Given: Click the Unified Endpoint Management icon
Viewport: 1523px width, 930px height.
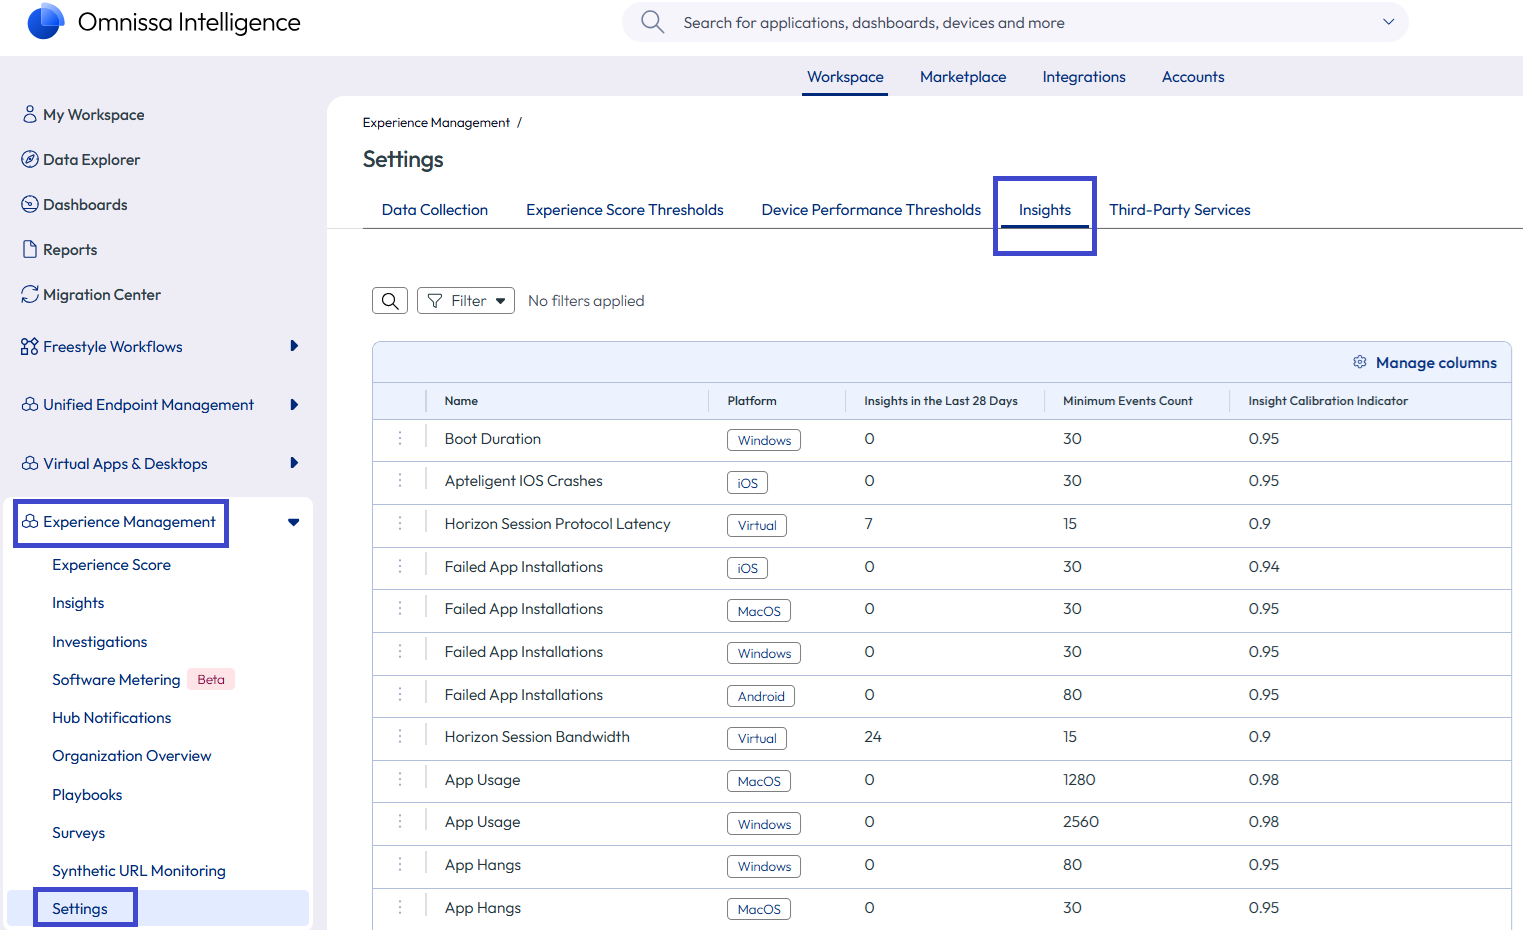Looking at the screenshot, I should pos(30,404).
